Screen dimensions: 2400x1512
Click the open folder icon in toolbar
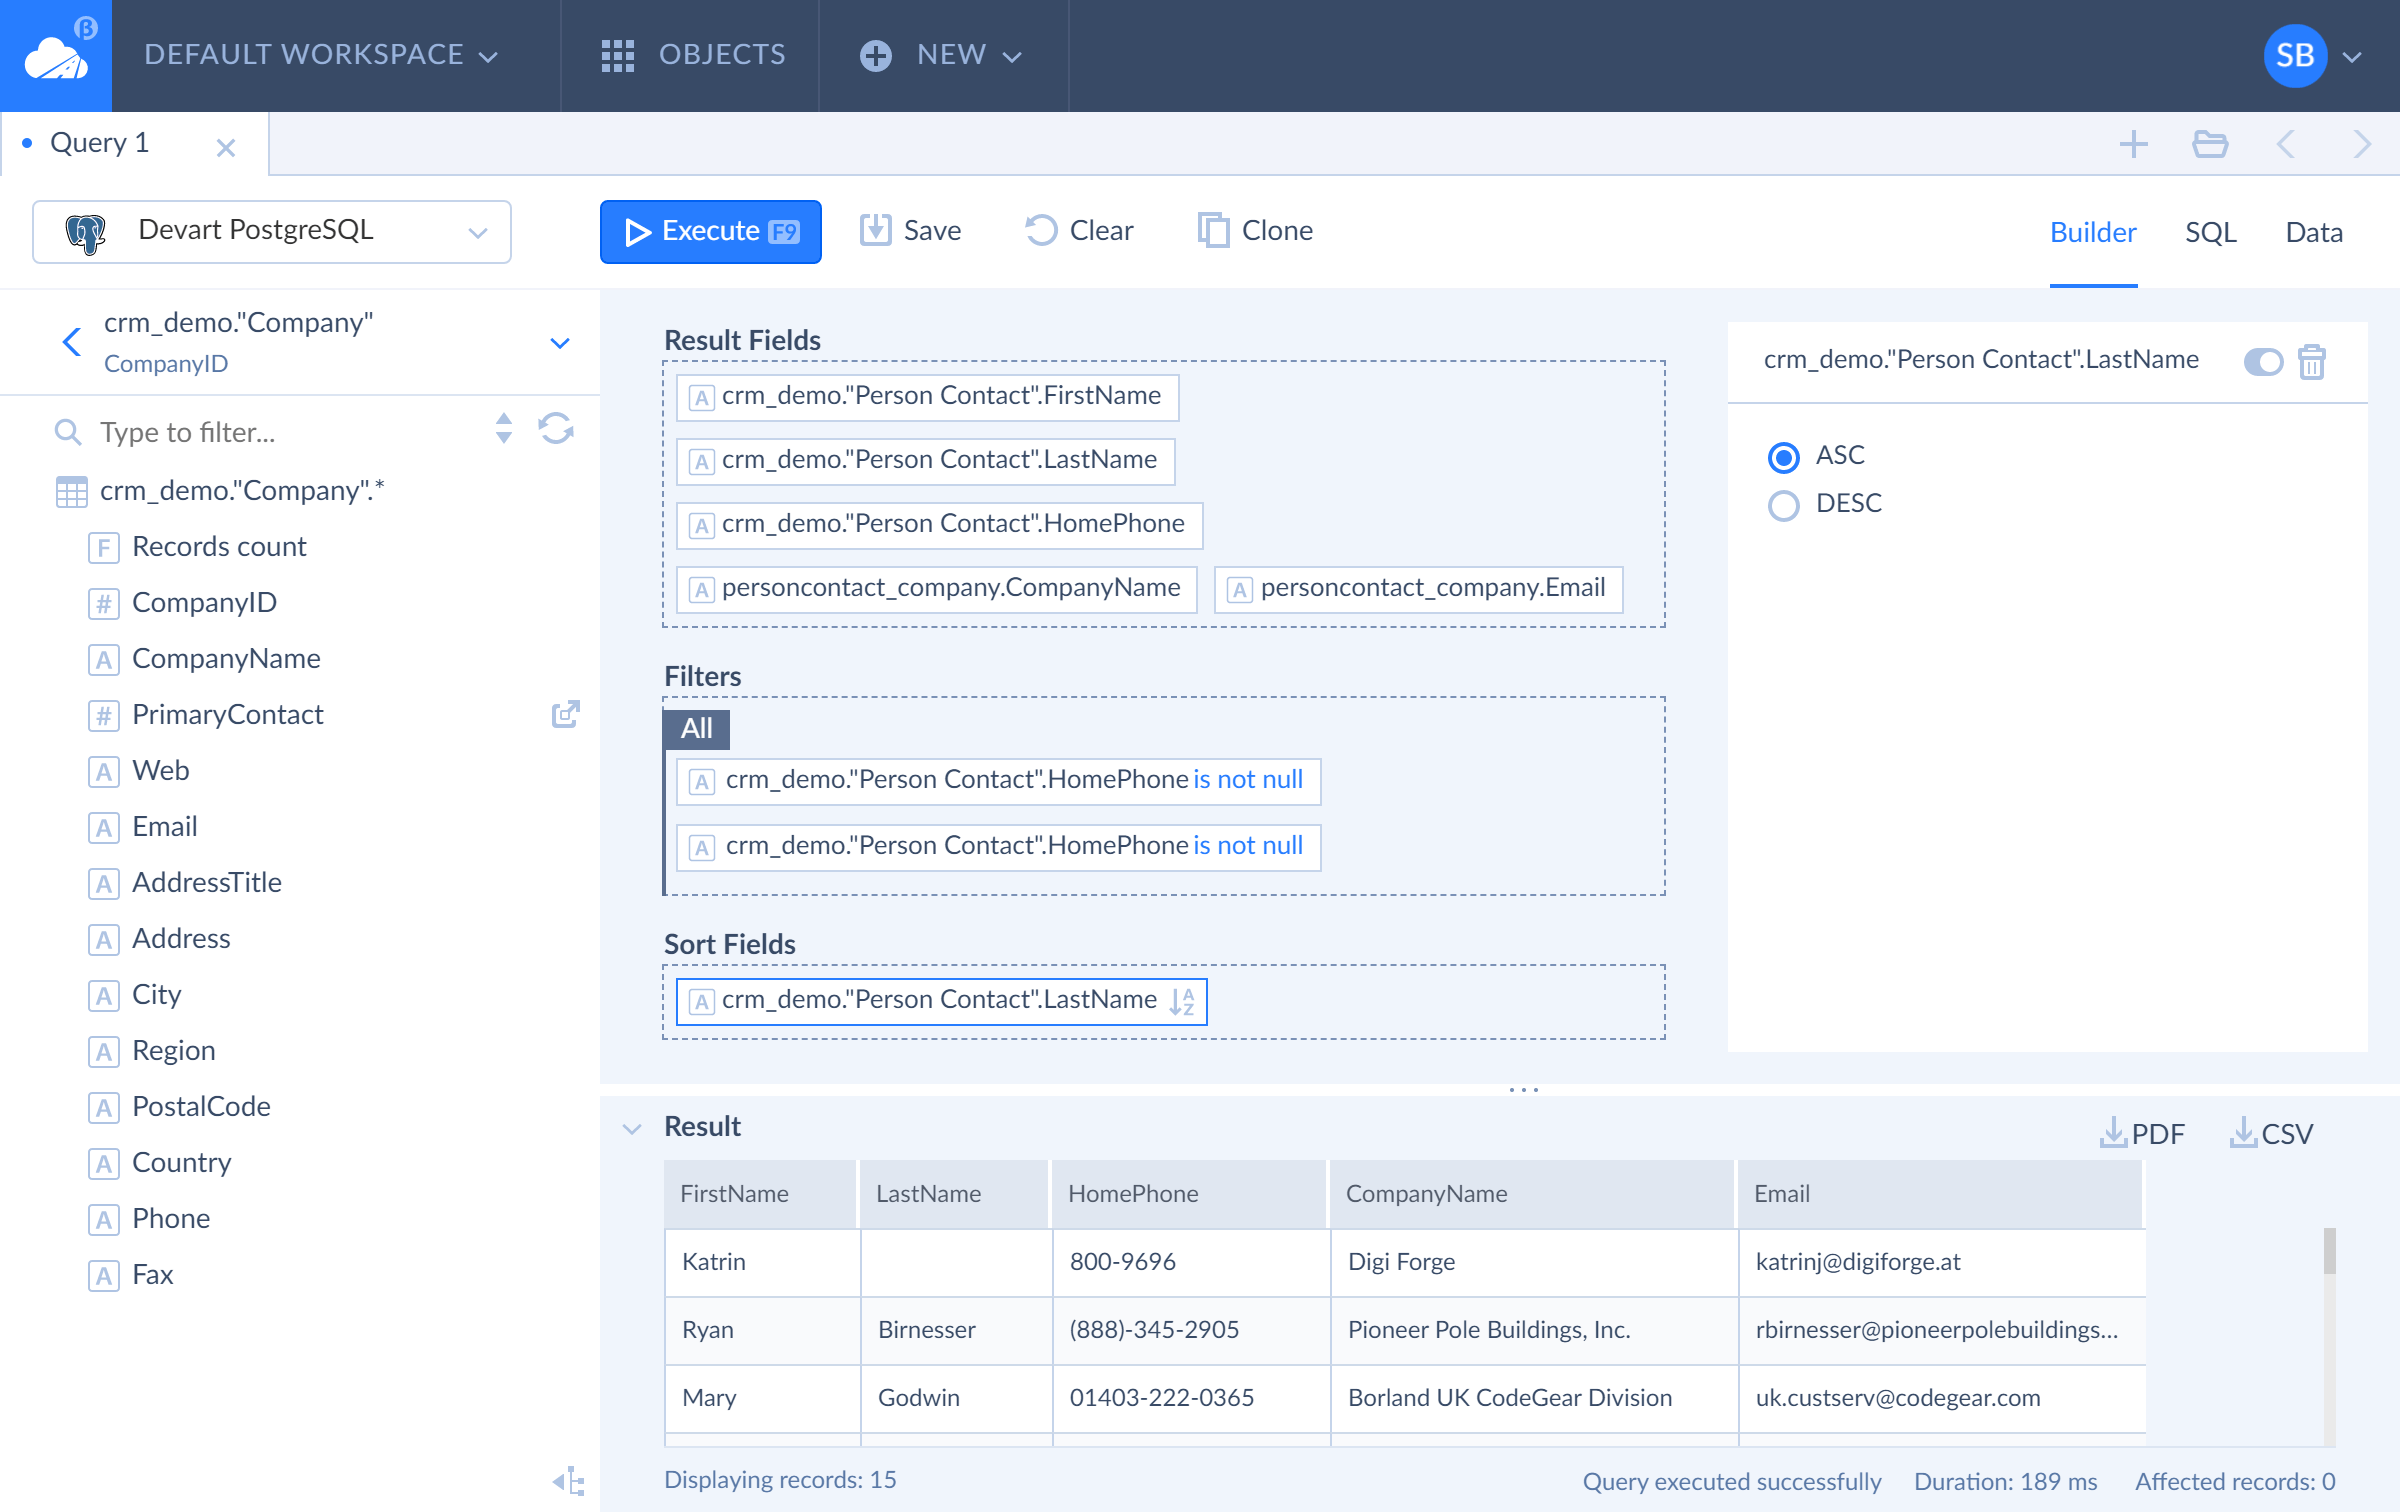coord(2208,143)
